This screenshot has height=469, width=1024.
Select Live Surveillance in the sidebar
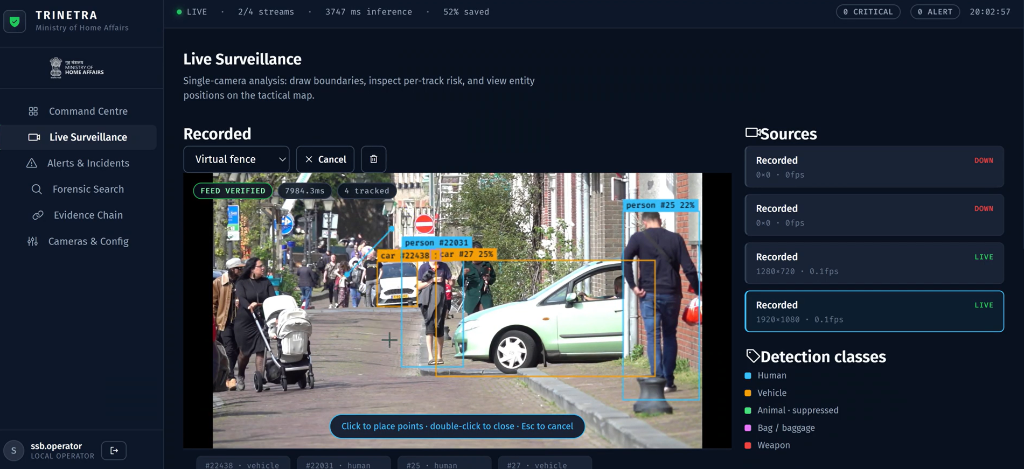78,137
